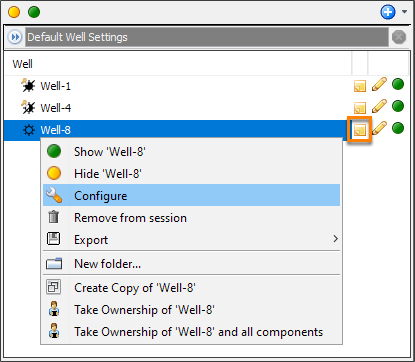415x362 pixels.
Task: Click the blue plus add icon
Action: pyautogui.click(x=388, y=13)
